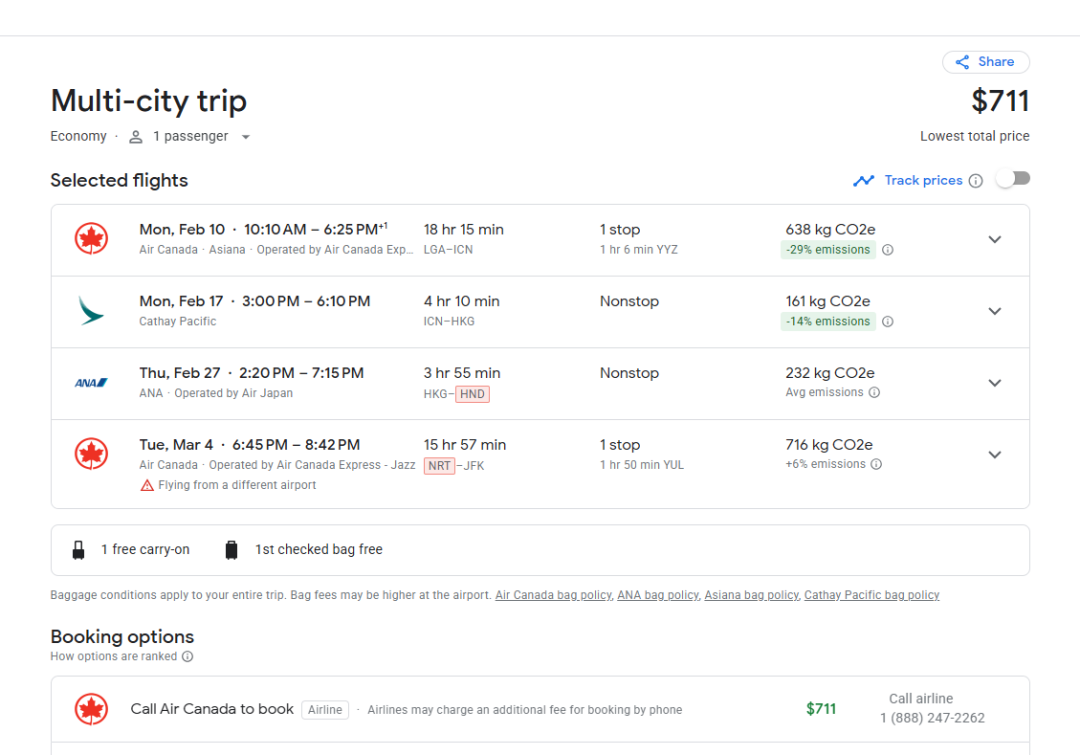Expand Mon, Feb 10 flight details

point(995,240)
